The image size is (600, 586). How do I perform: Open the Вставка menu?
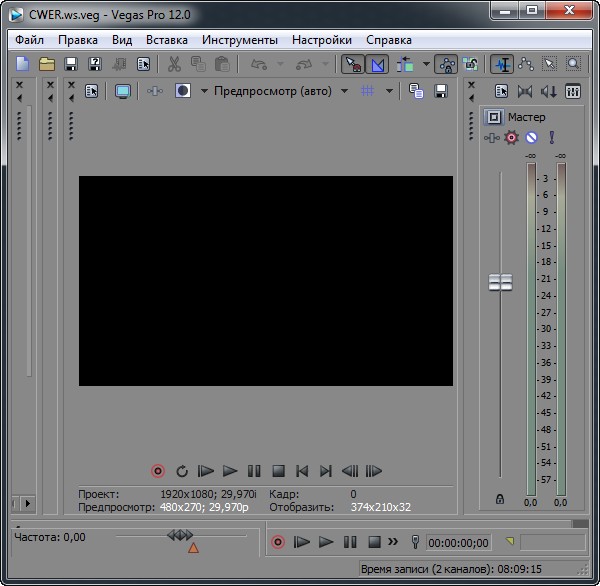[x=166, y=40]
